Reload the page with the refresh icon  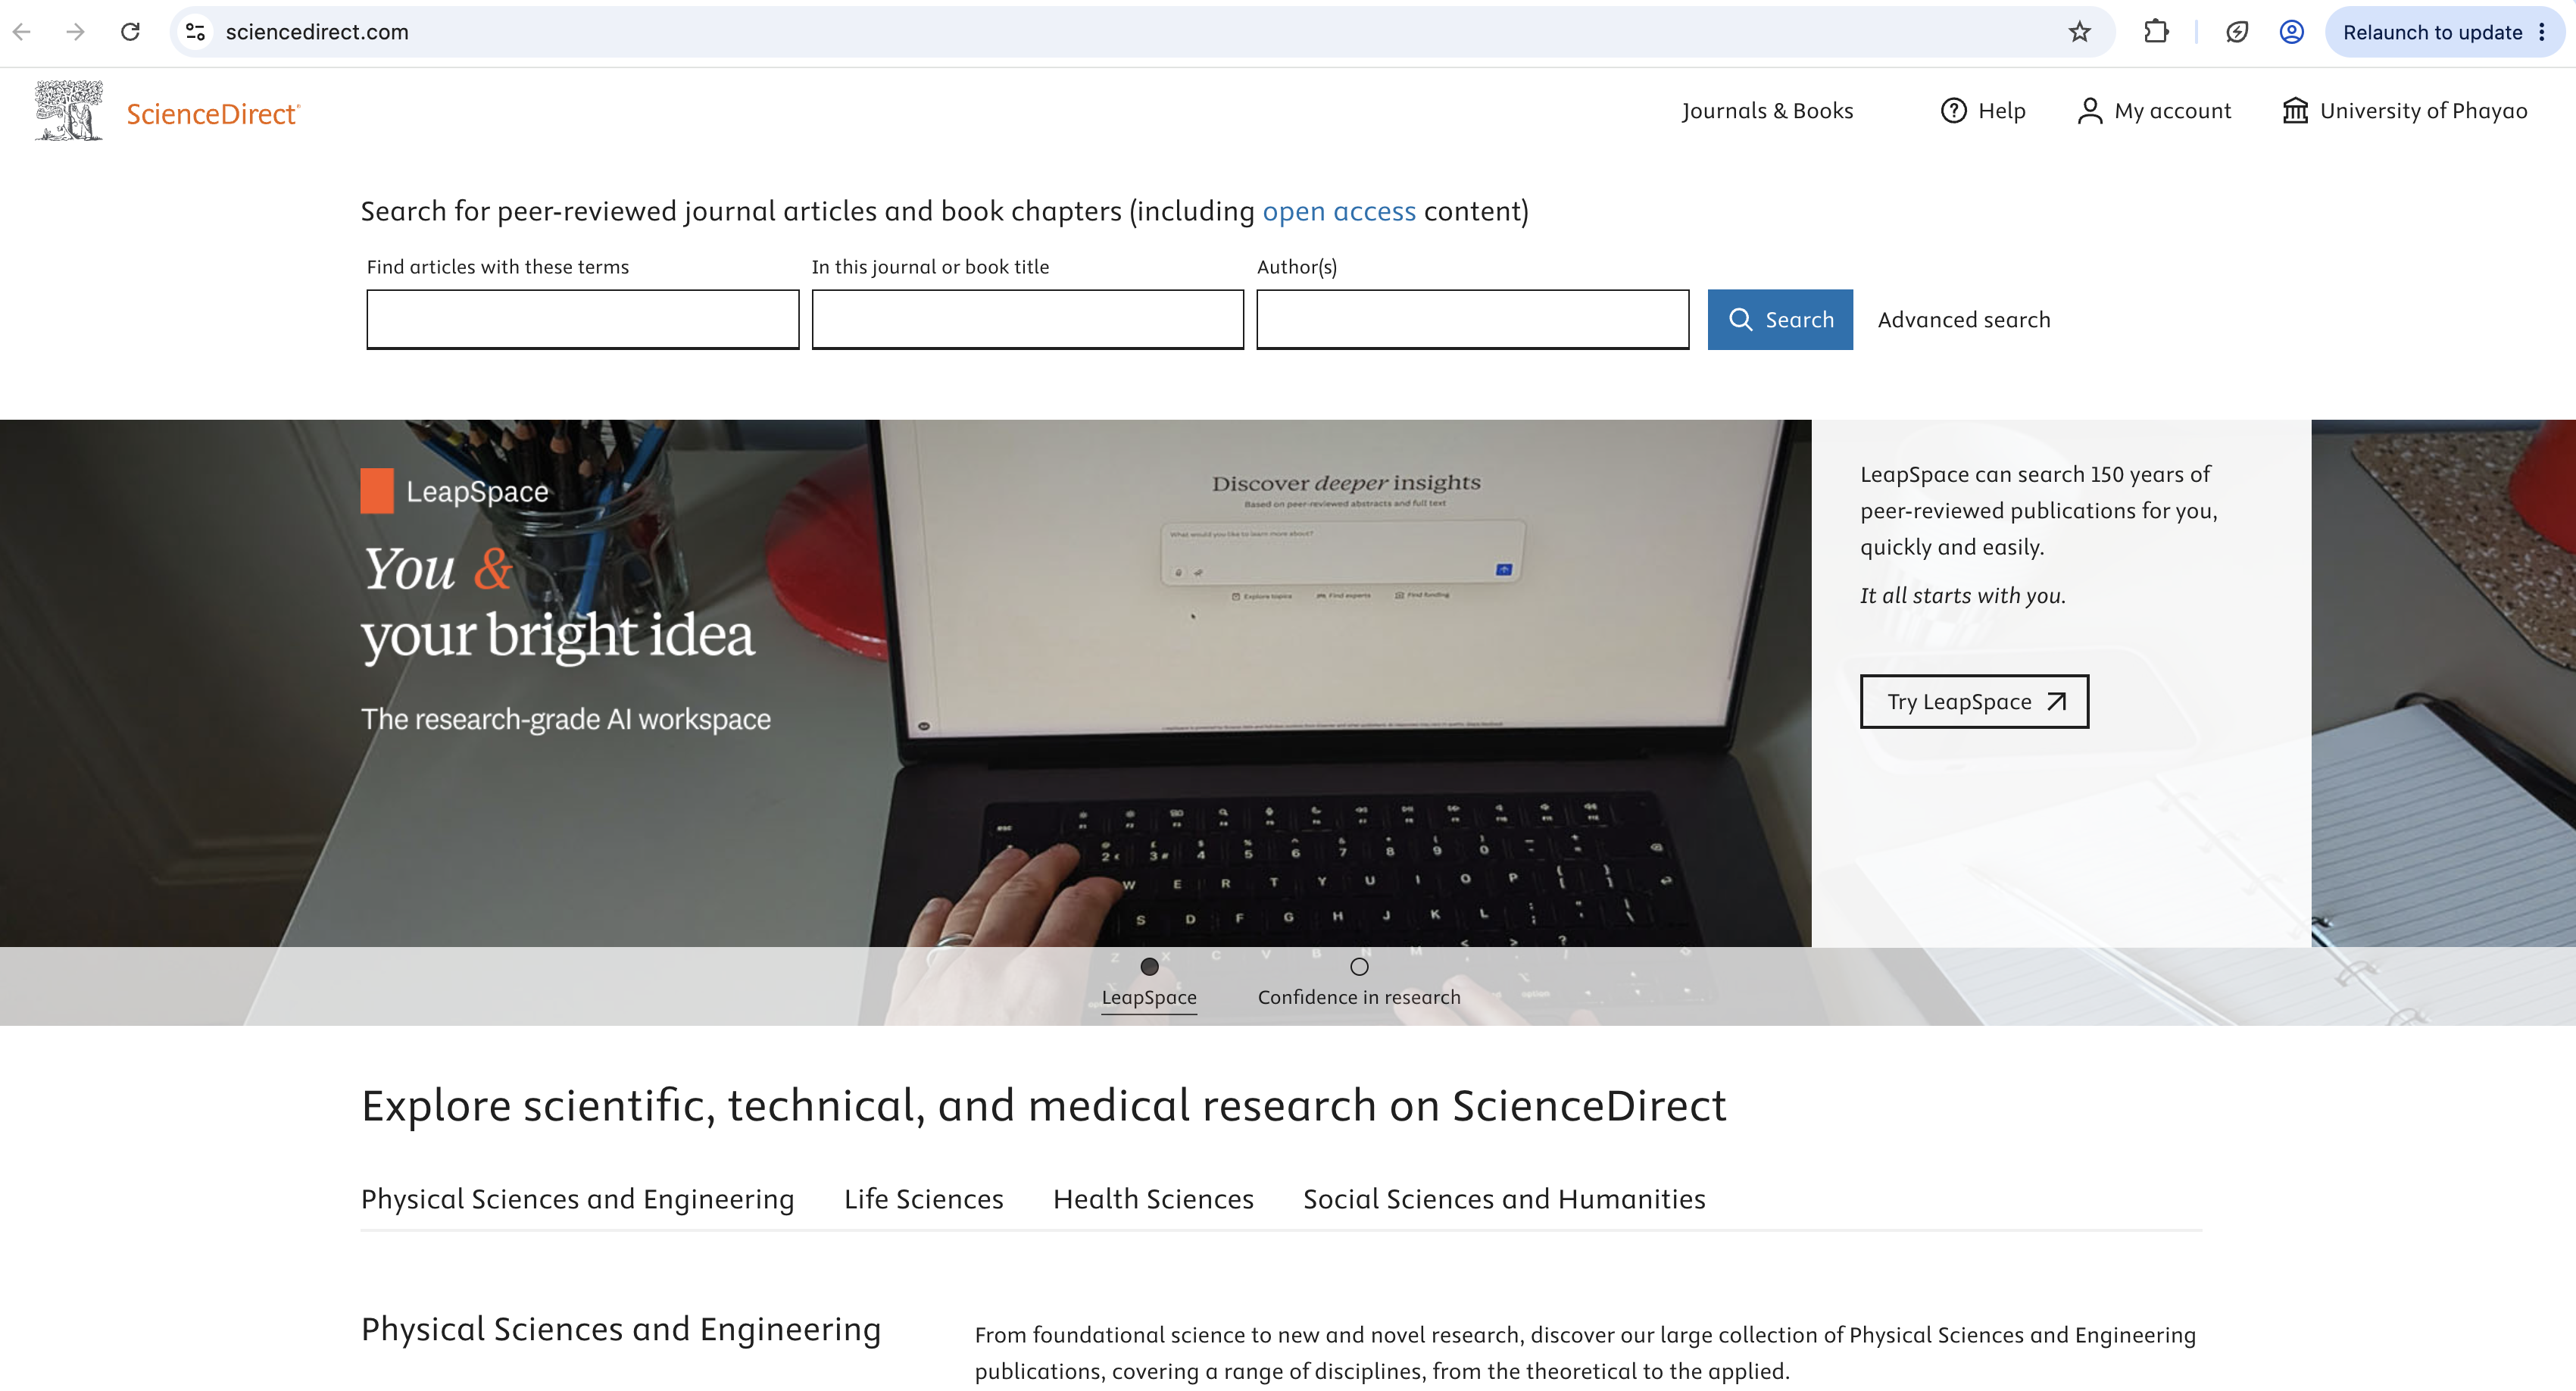coord(130,32)
